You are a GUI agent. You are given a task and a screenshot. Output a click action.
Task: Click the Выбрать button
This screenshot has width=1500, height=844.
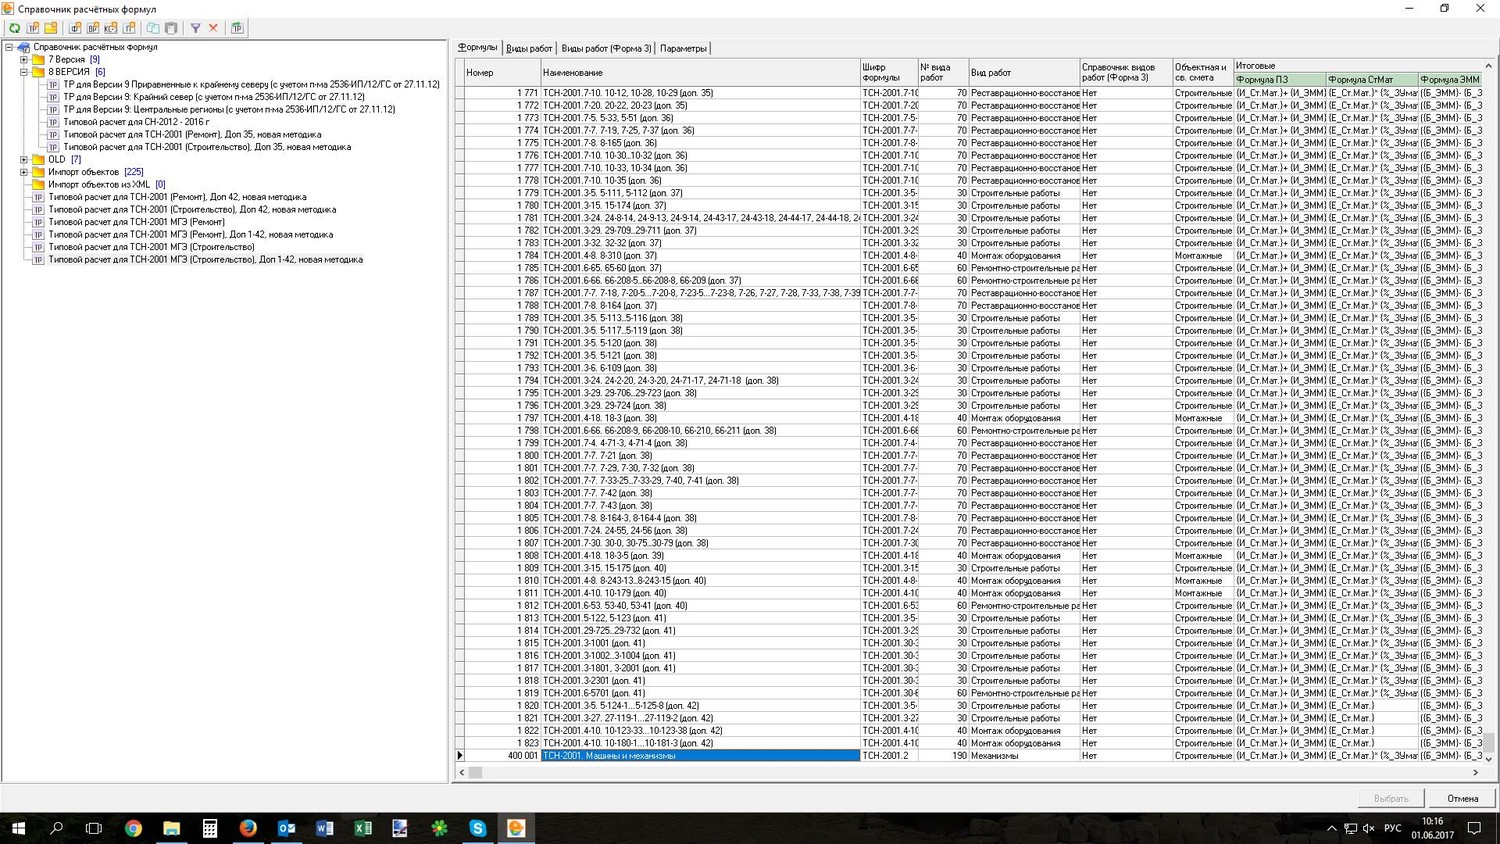[x=1391, y=798]
